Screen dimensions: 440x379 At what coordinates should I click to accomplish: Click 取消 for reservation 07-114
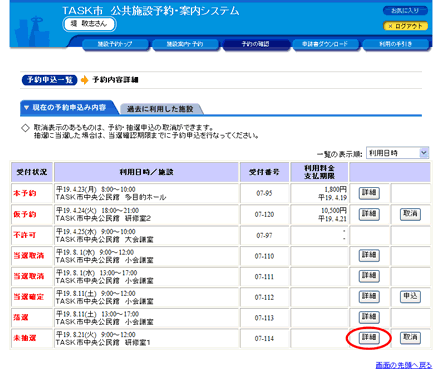coord(410,338)
